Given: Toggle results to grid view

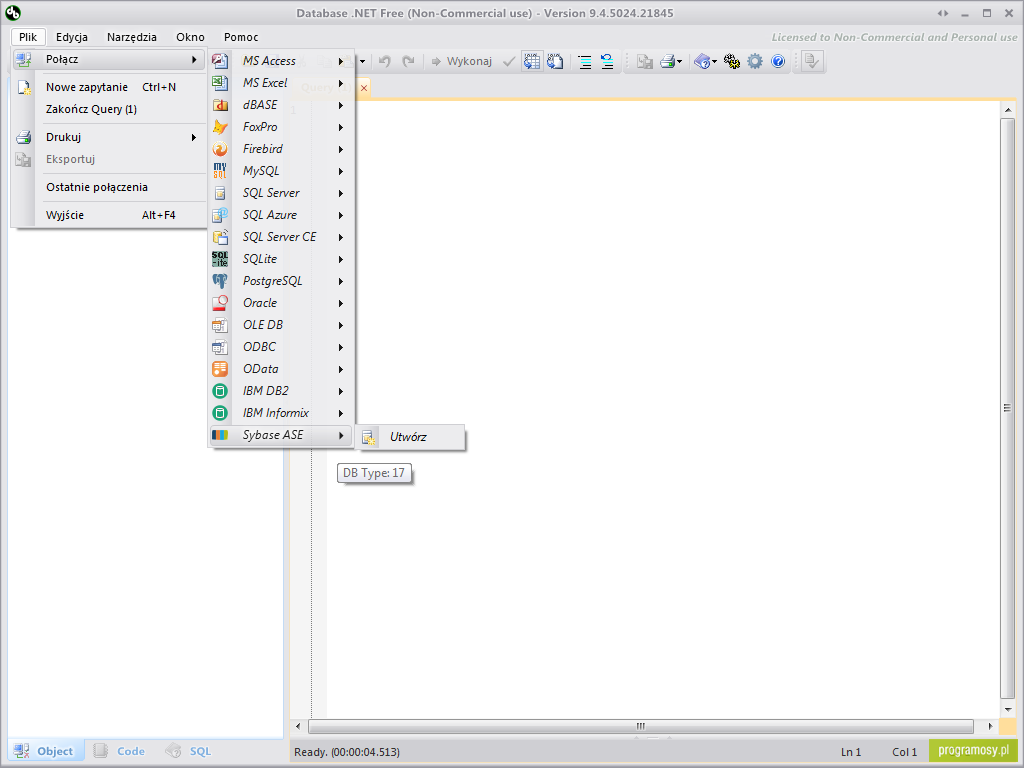Looking at the screenshot, I should point(532,61).
